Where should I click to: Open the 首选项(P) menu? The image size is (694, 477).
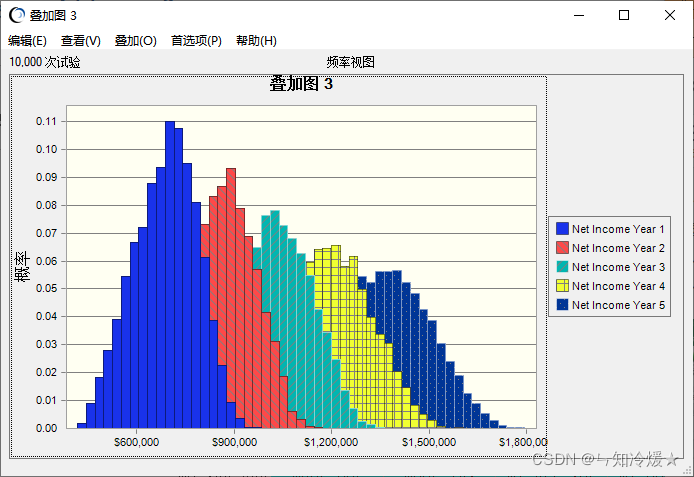(x=196, y=41)
